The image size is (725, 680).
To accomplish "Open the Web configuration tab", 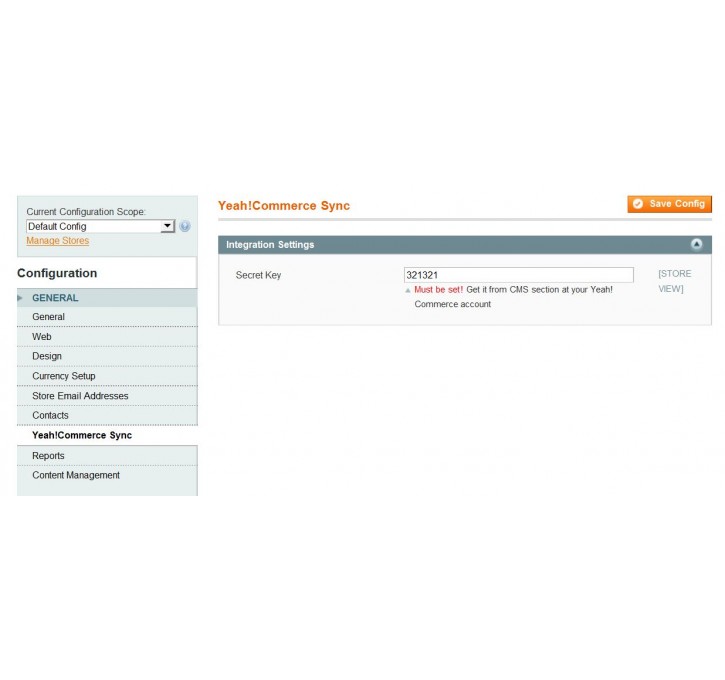I will 107,337.
